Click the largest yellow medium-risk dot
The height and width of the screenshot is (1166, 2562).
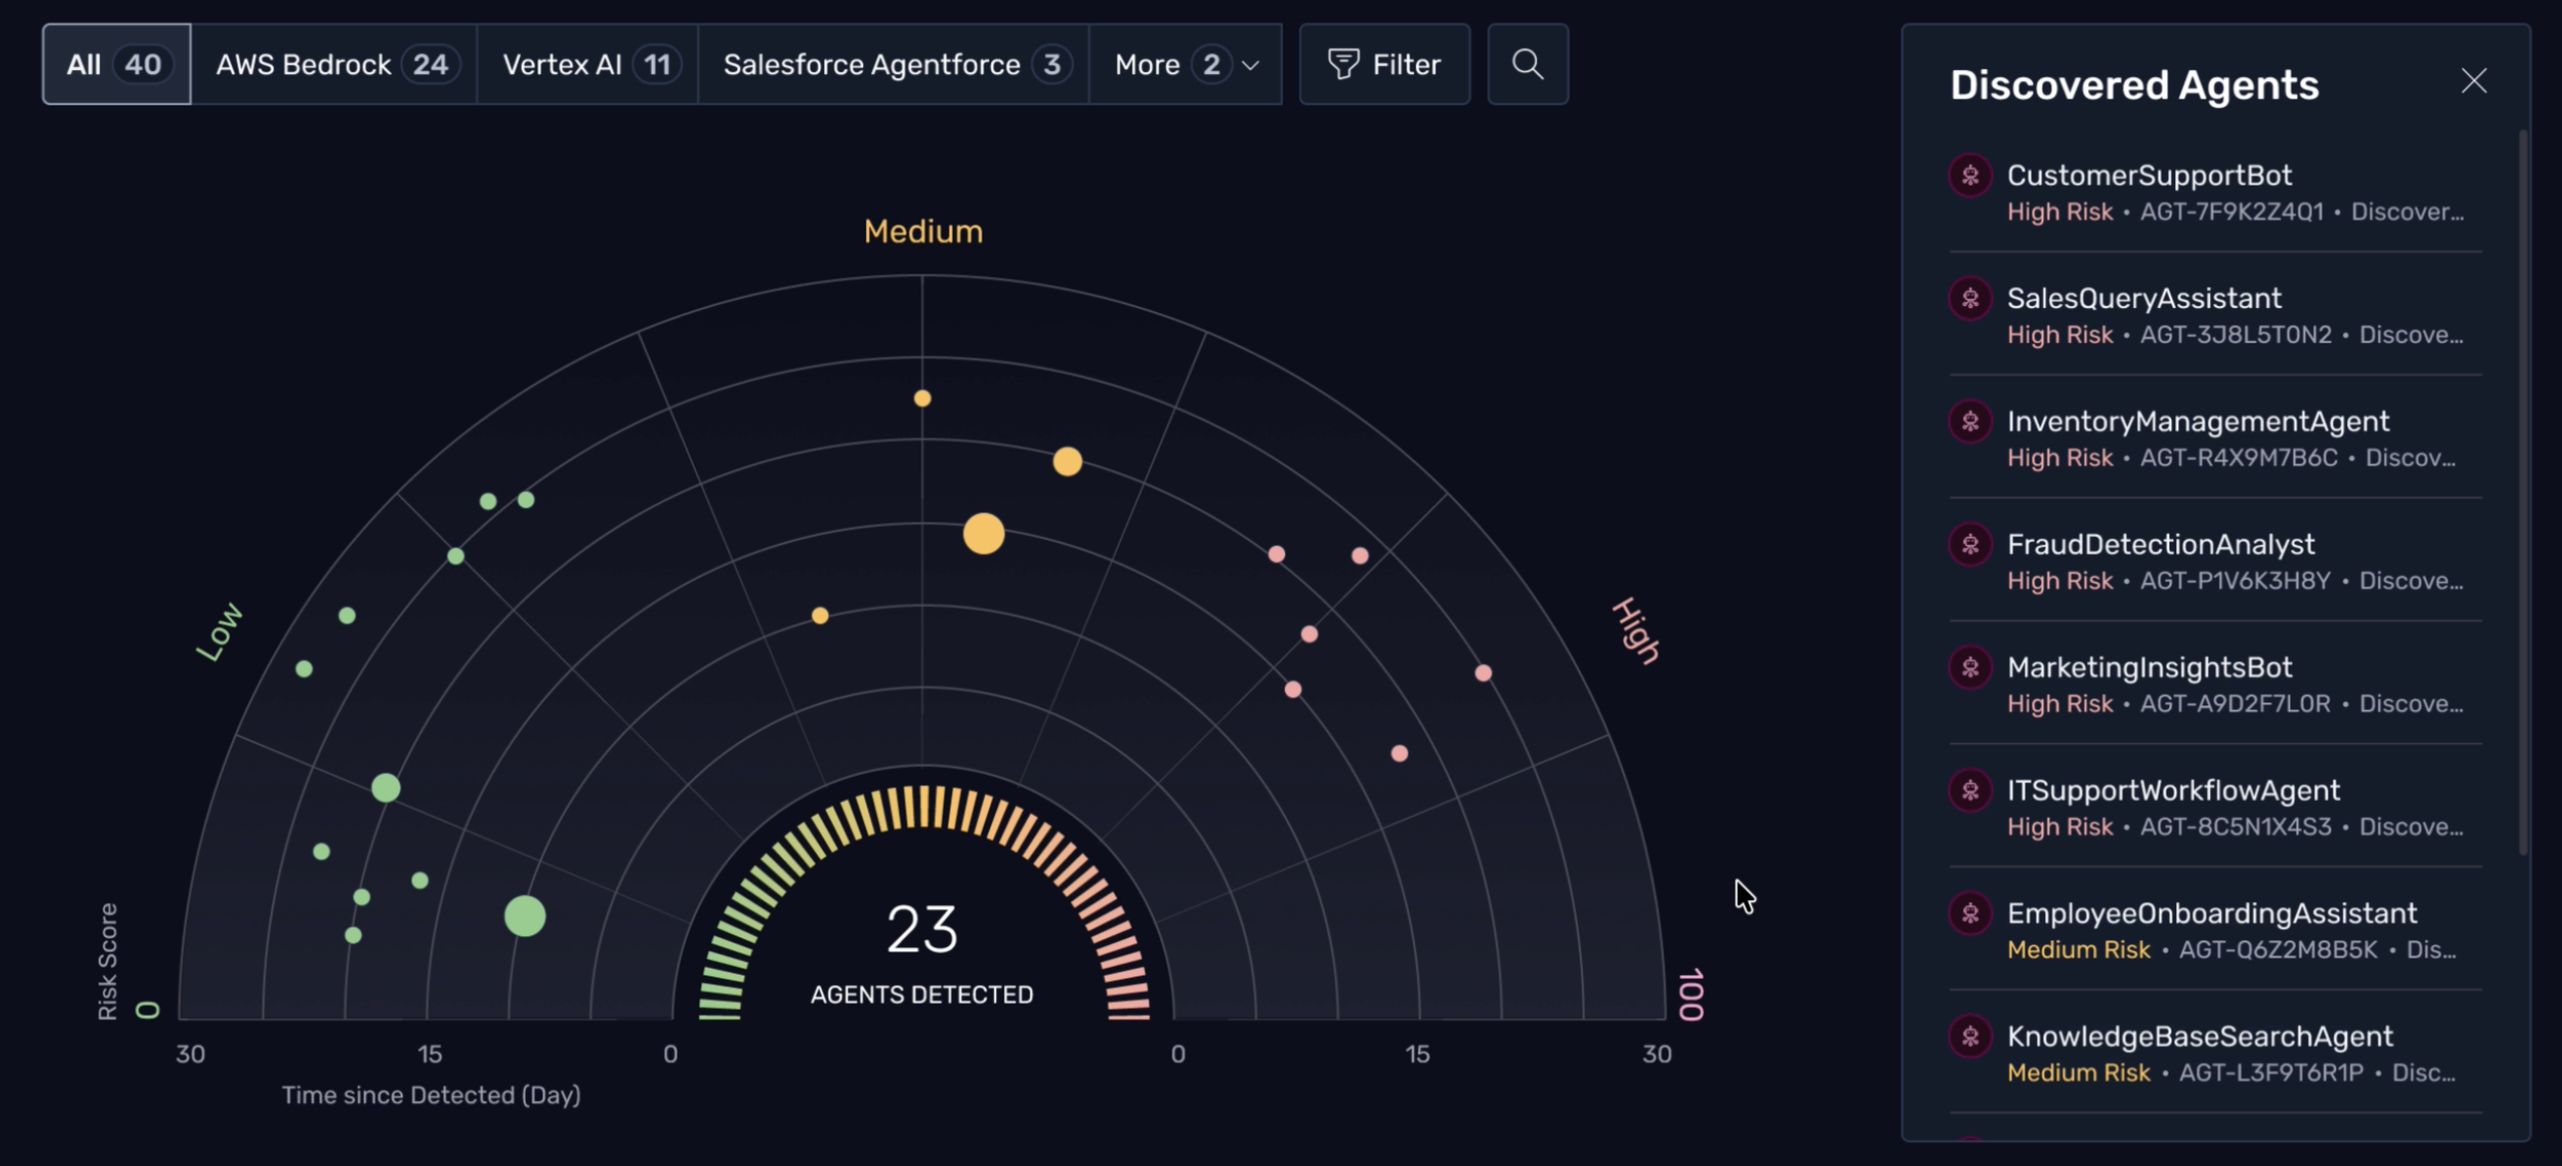[983, 534]
